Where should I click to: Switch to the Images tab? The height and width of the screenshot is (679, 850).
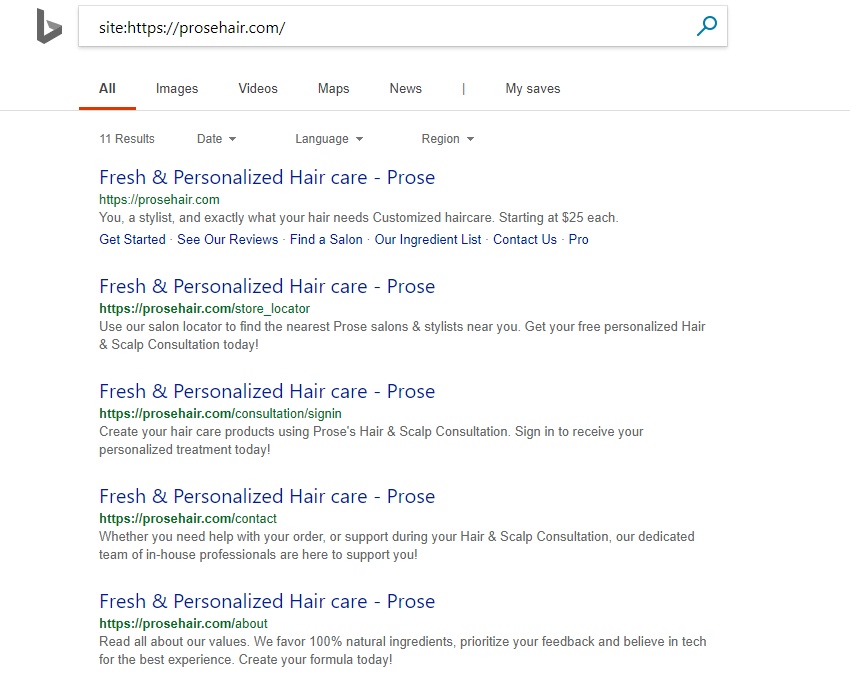pos(176,88)
